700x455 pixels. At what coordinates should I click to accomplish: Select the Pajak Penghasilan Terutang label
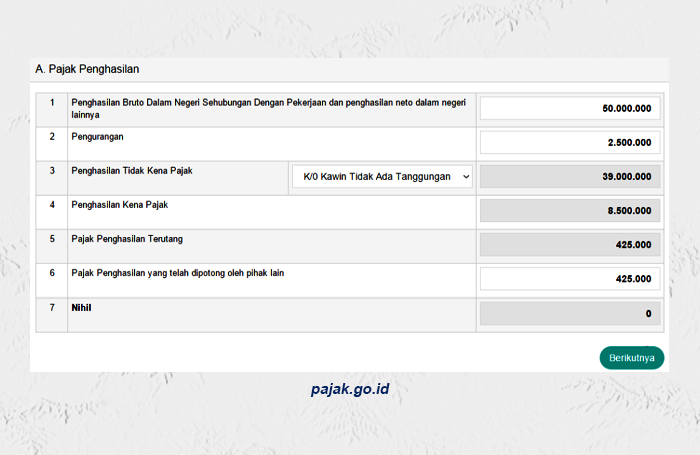point(127,239)
